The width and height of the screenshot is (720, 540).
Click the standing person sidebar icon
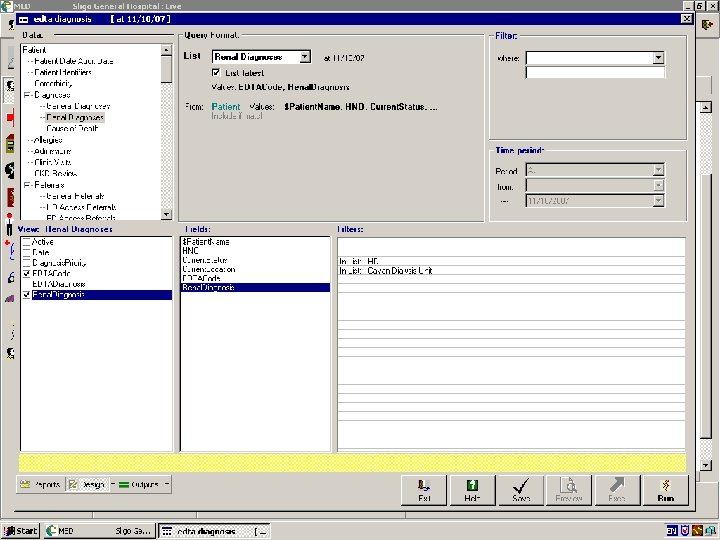[10, 224]
